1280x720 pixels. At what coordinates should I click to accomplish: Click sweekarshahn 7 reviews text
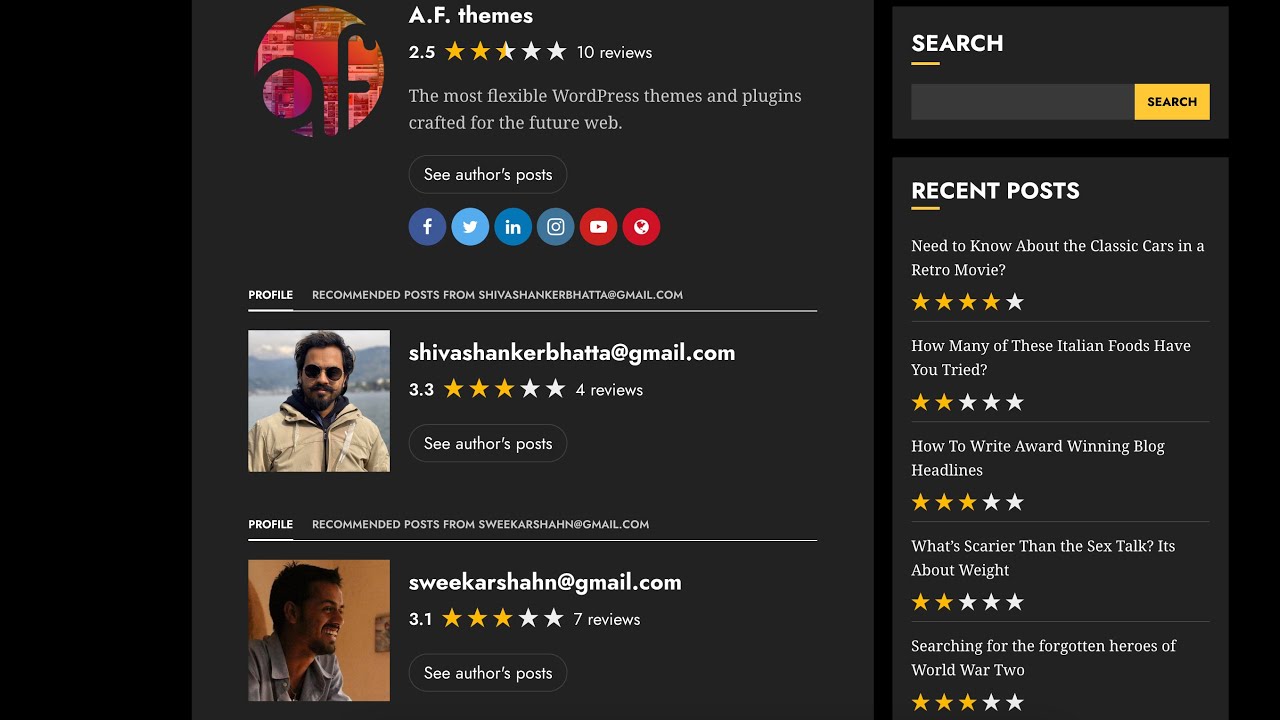point(607,619)
